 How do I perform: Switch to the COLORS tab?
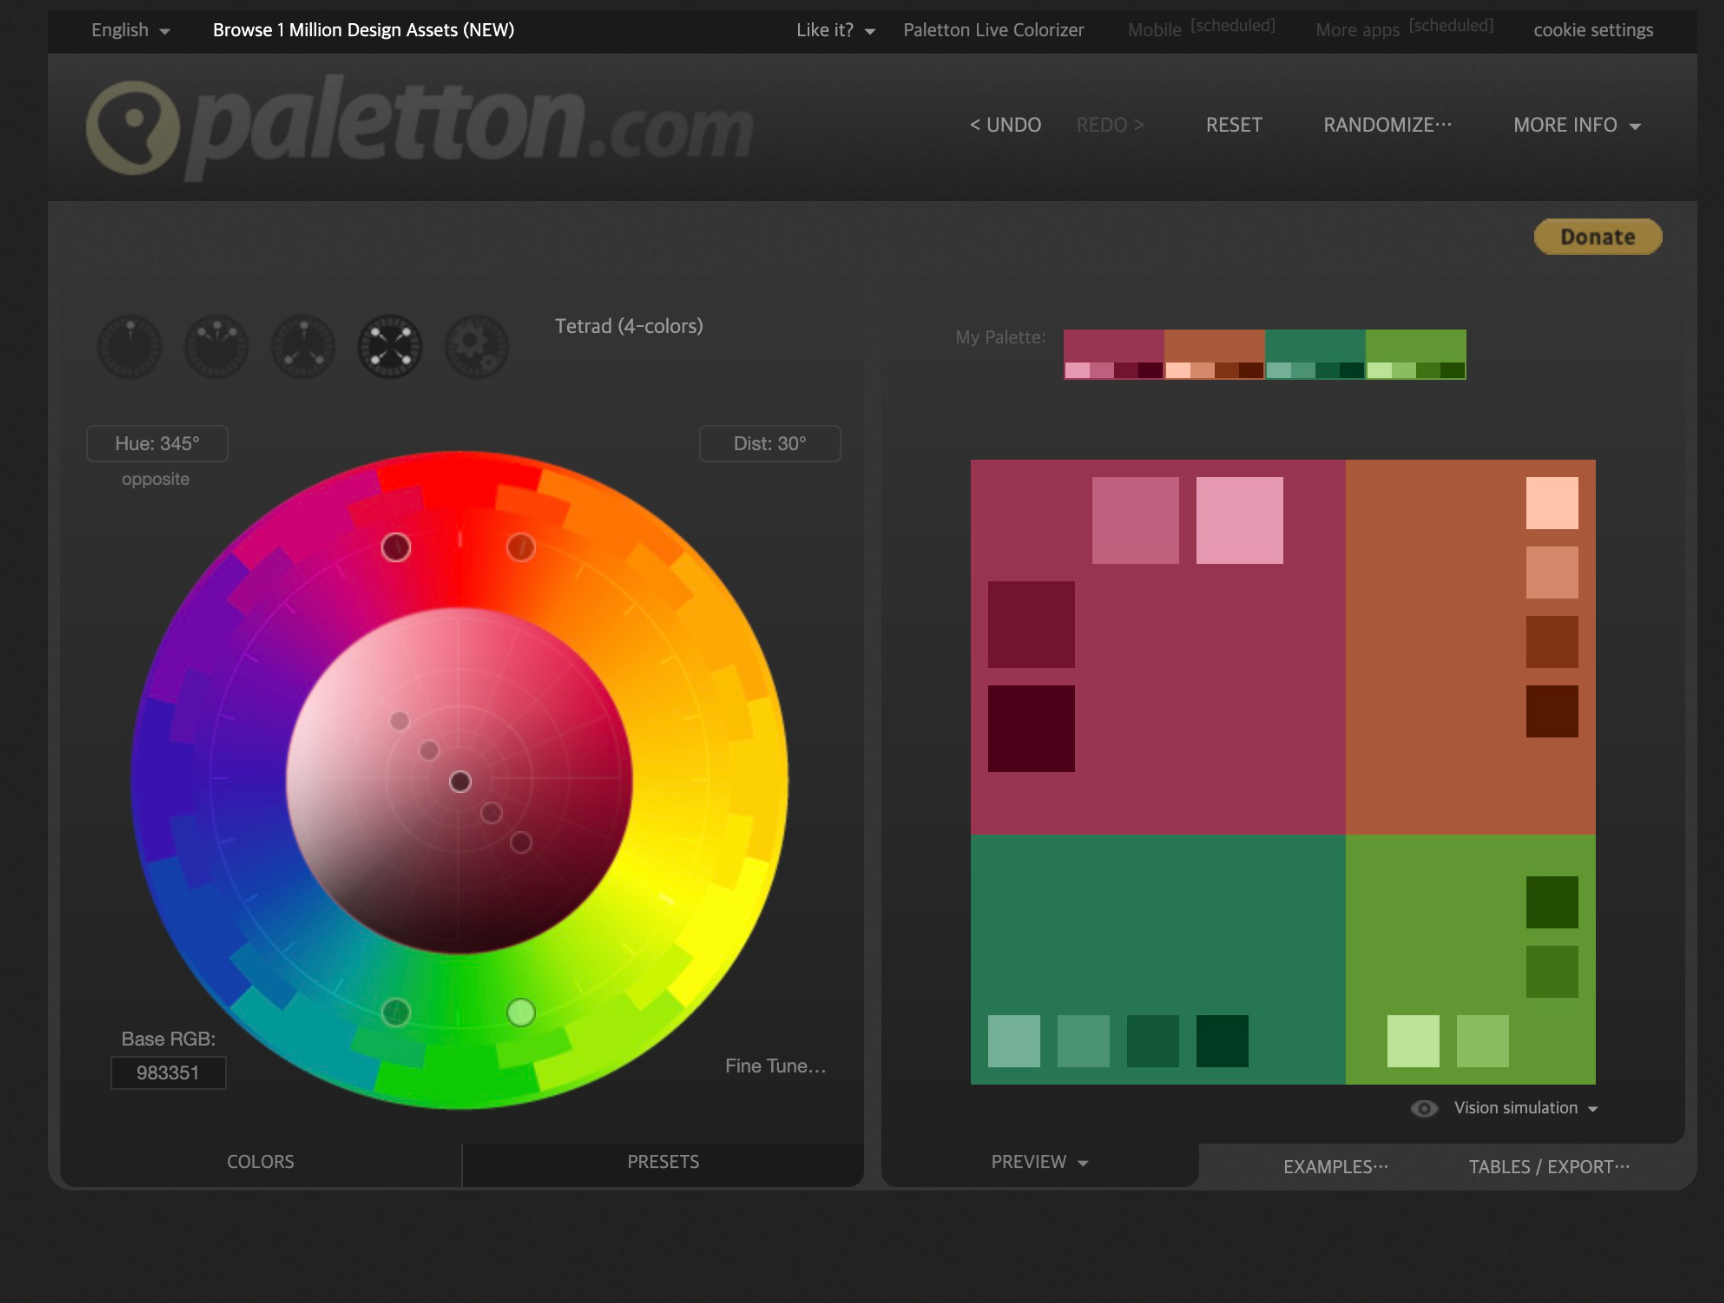[260, 1162]
